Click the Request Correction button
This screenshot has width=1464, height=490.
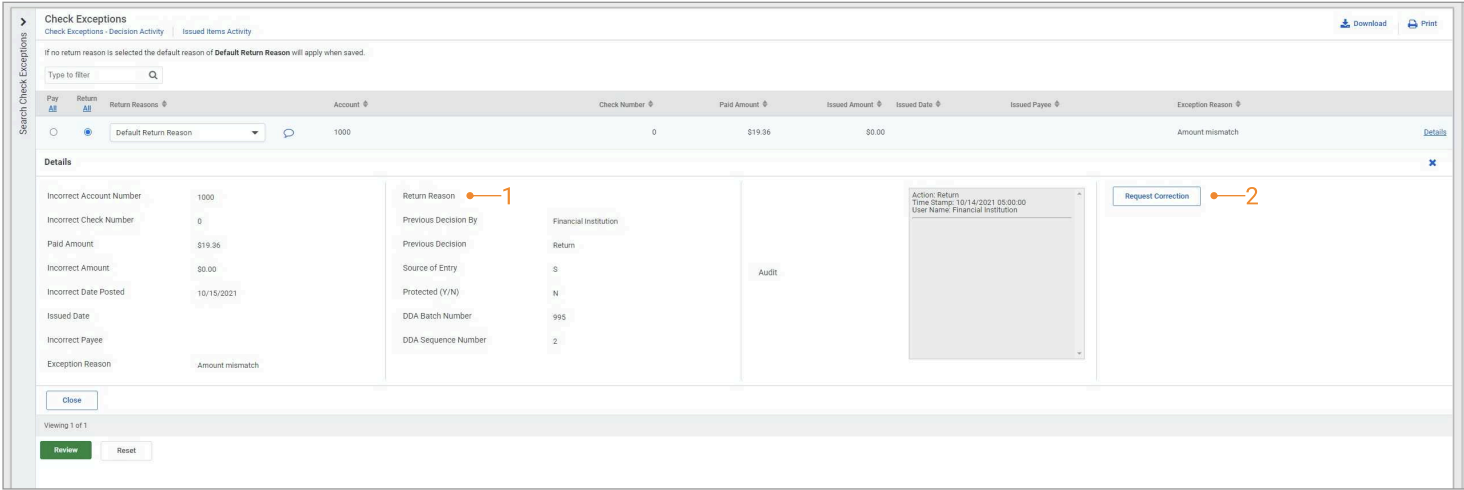pyautogui.click(x=1156, y=196)
